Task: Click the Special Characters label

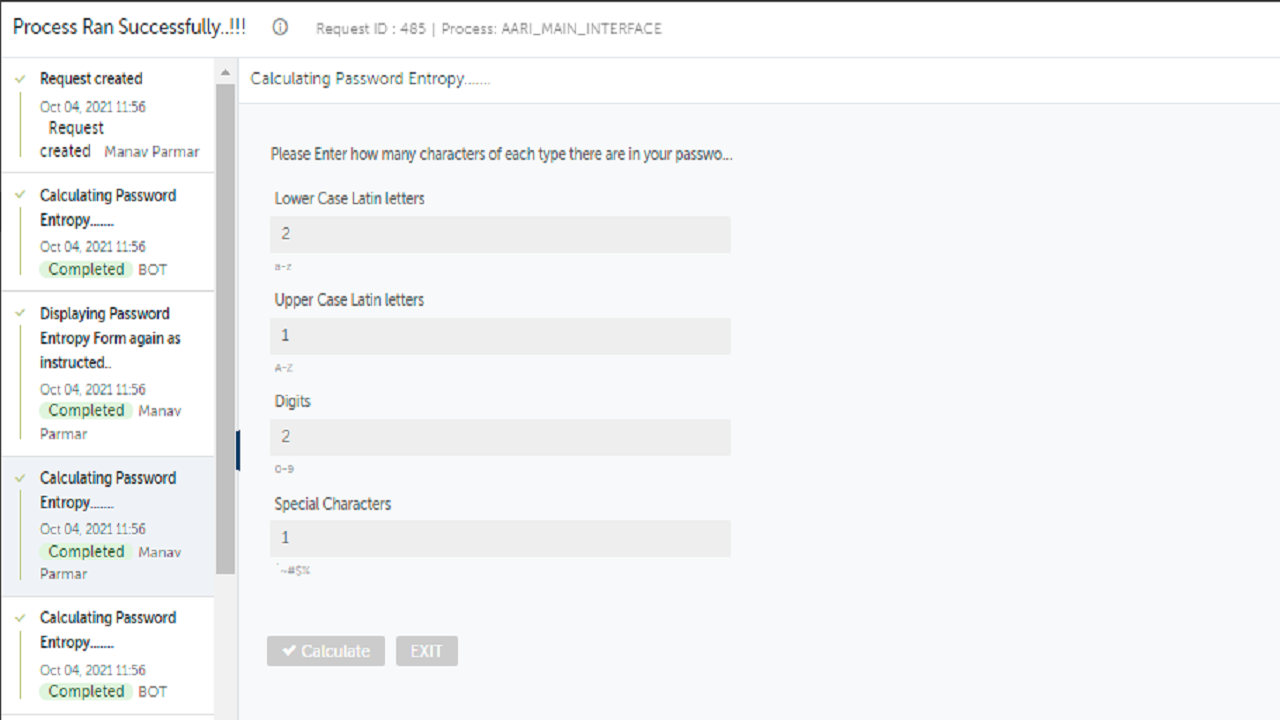Action: click(x=333, y=504)
